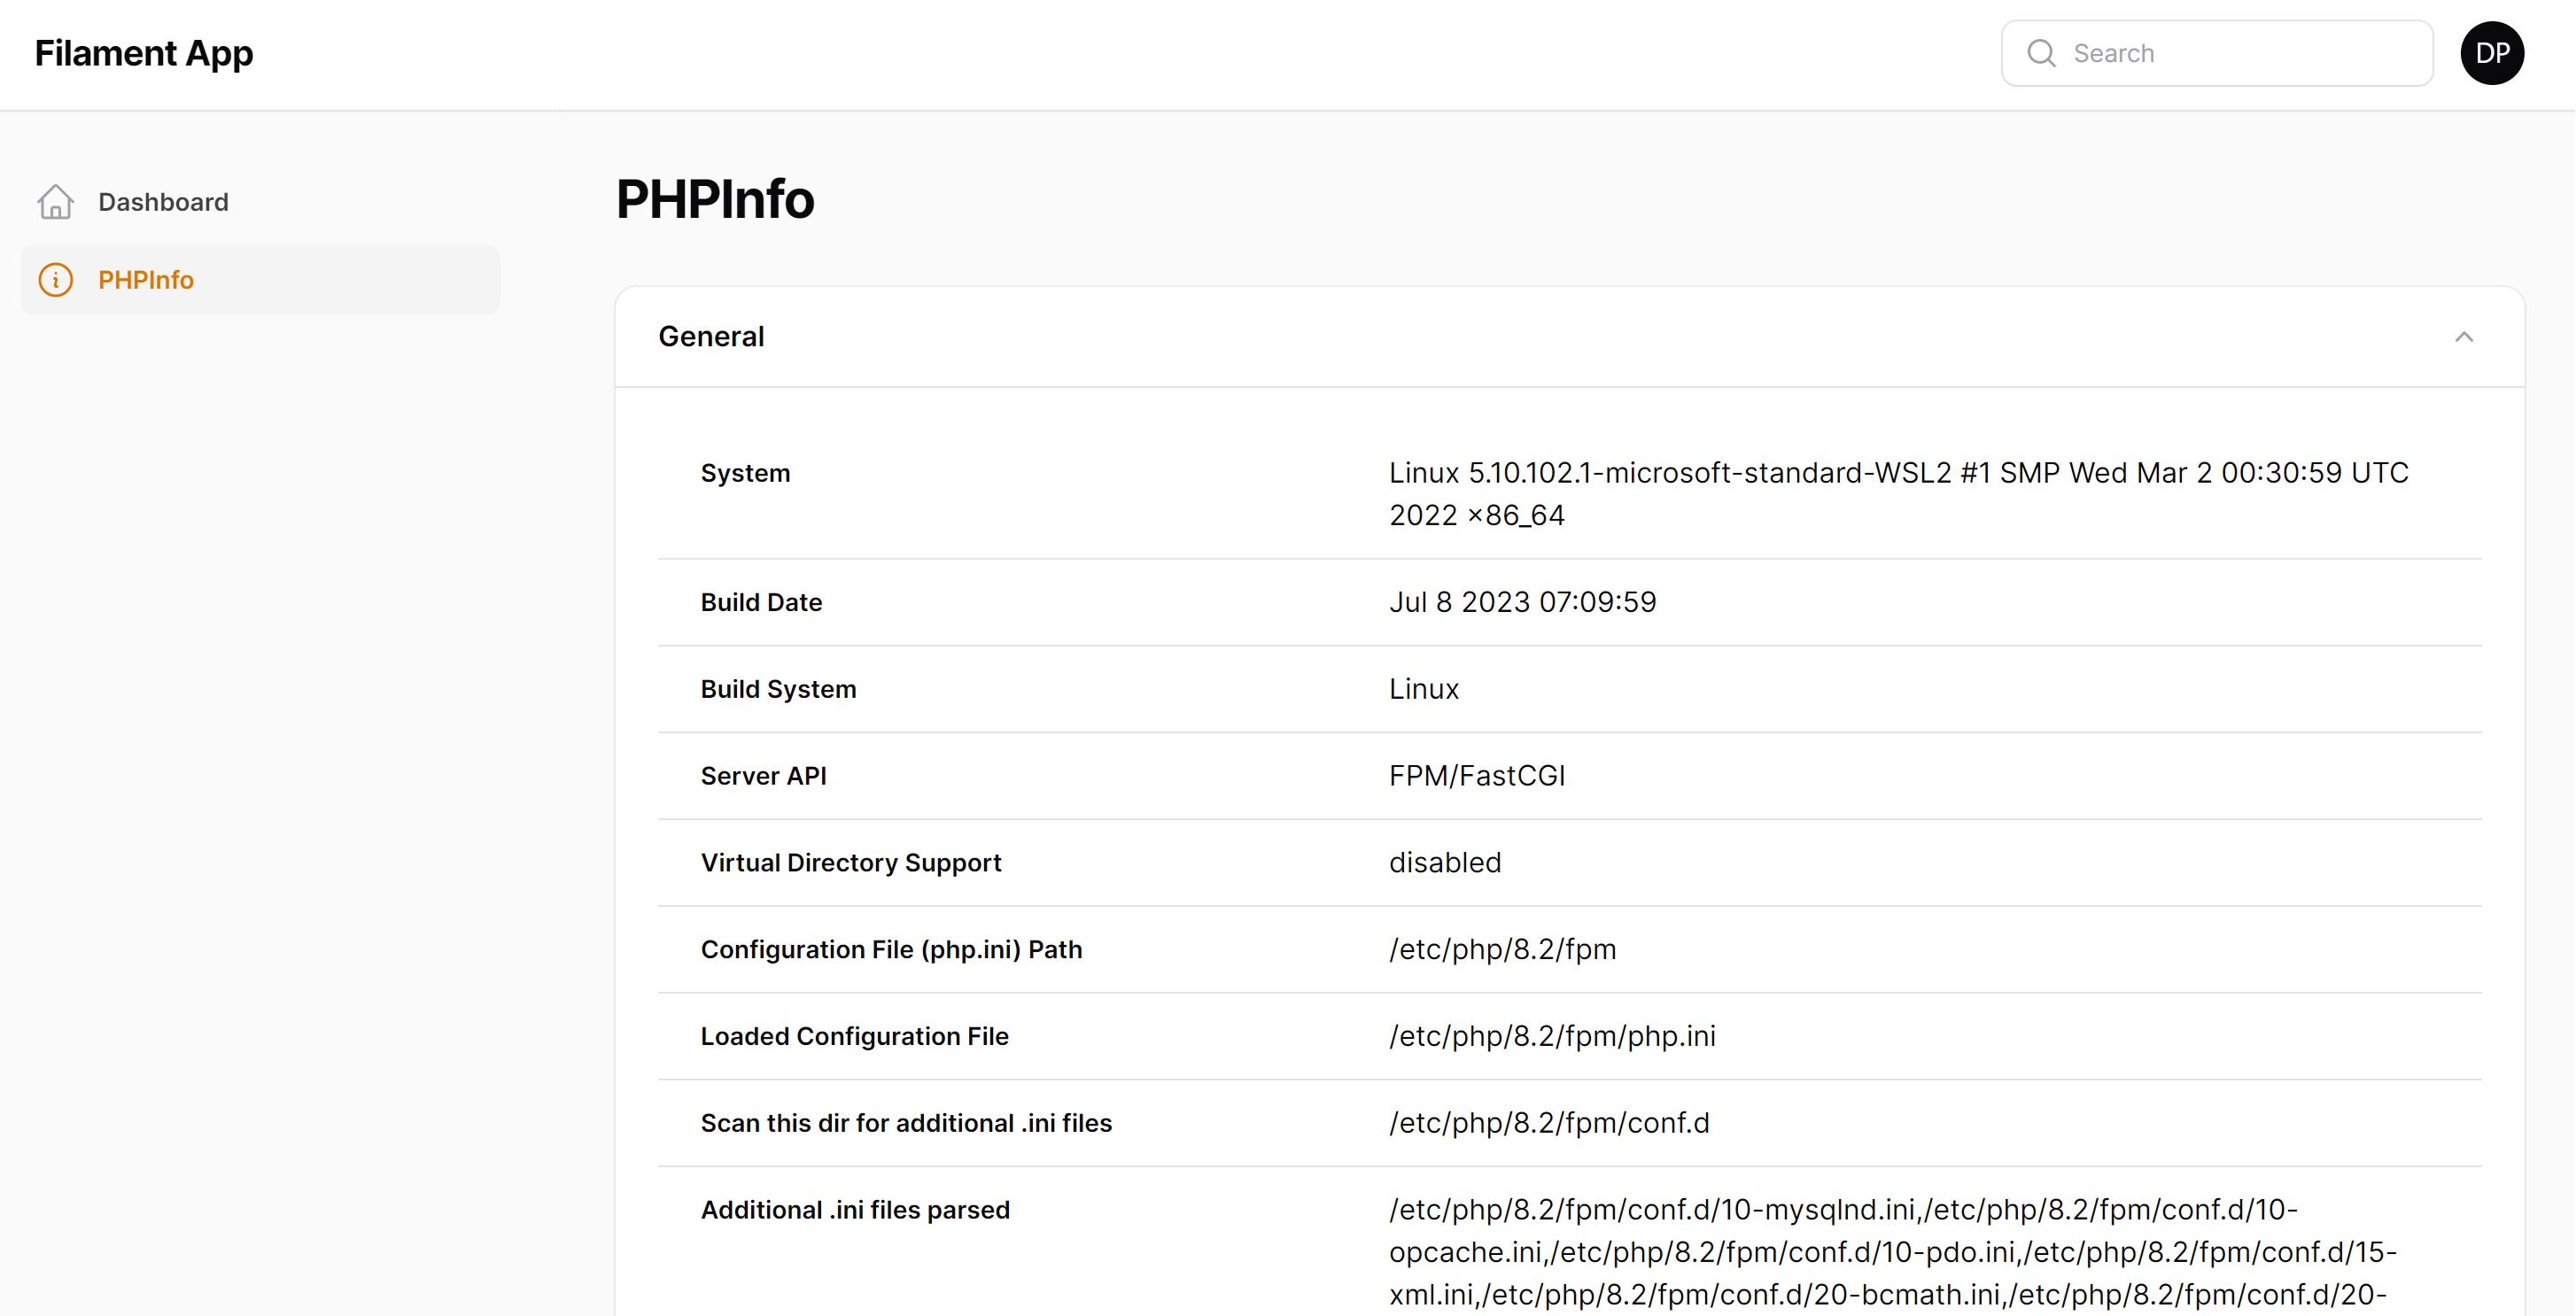Click the /etc/php/8.2/fpm path value
2576x1316 pixels.
click(1502, 950)
